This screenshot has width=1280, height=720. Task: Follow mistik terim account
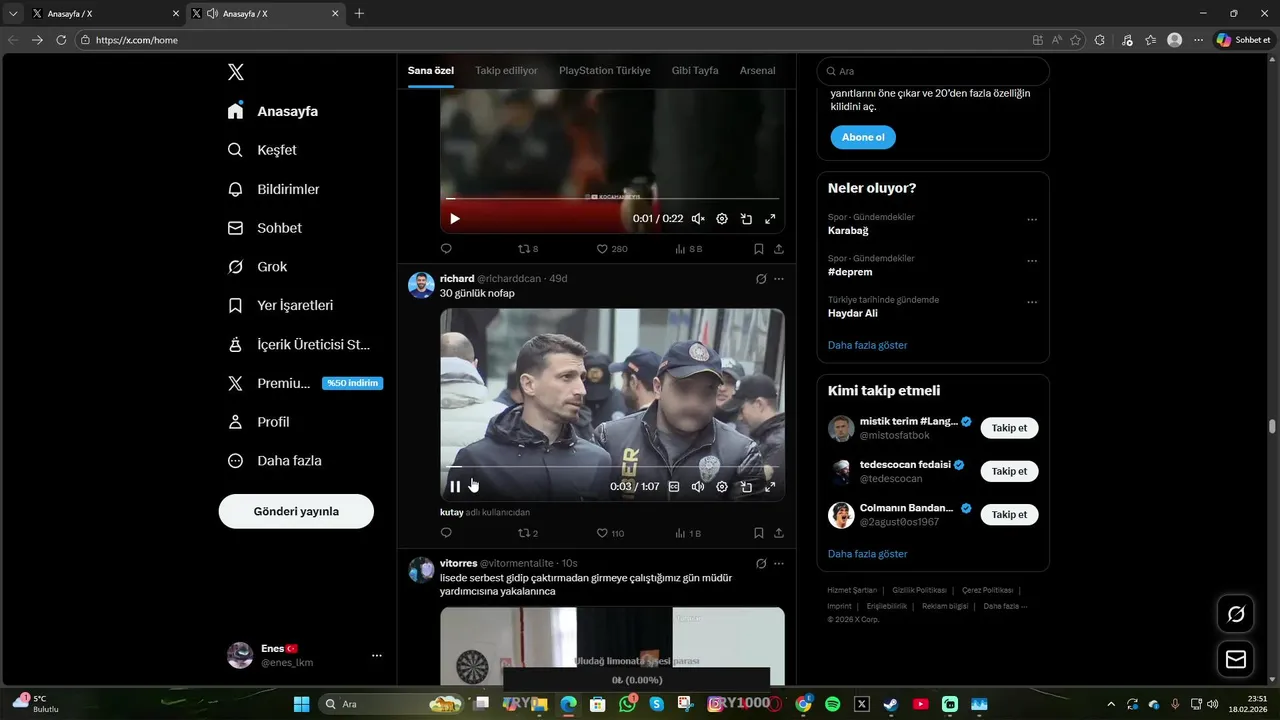coord(1009,428)
